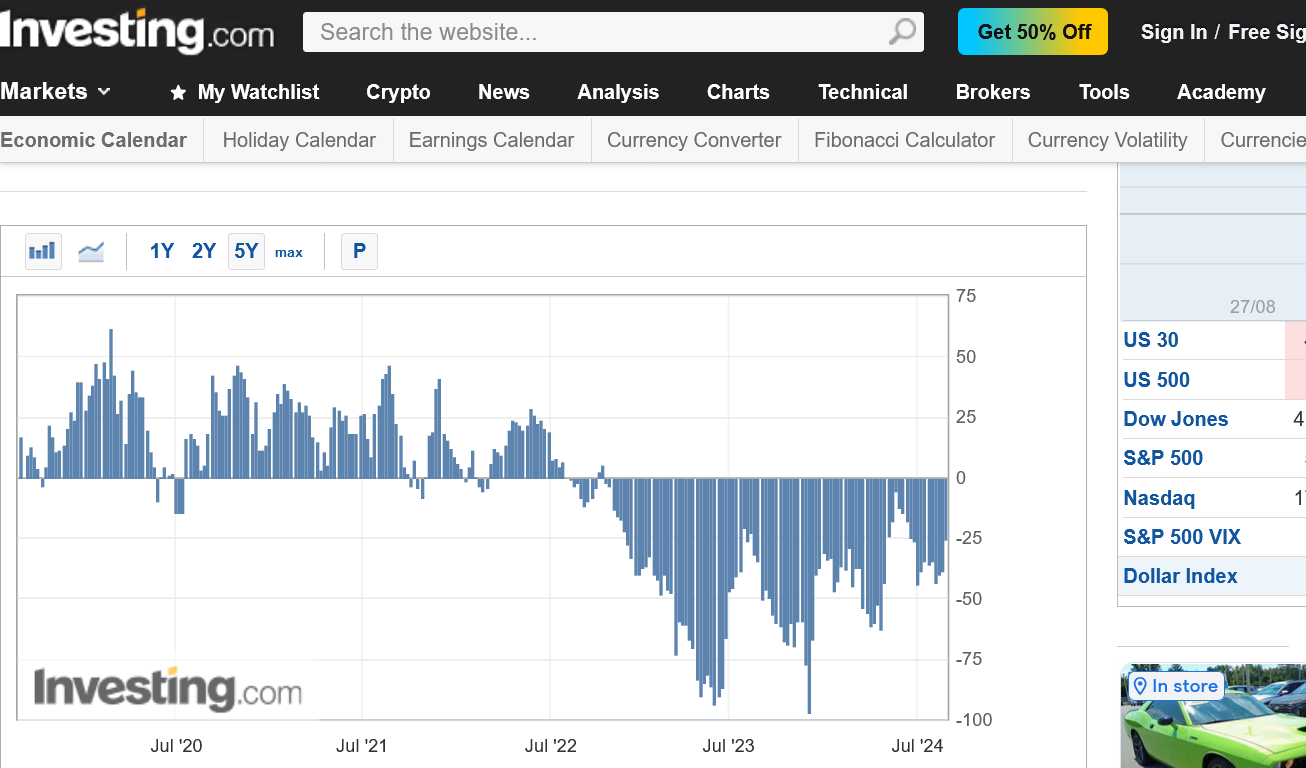Image resolution: width=1306 pixels, height=768 pixels.
Task: Select the Earnings Calendar tab
Action: (491, 140)
